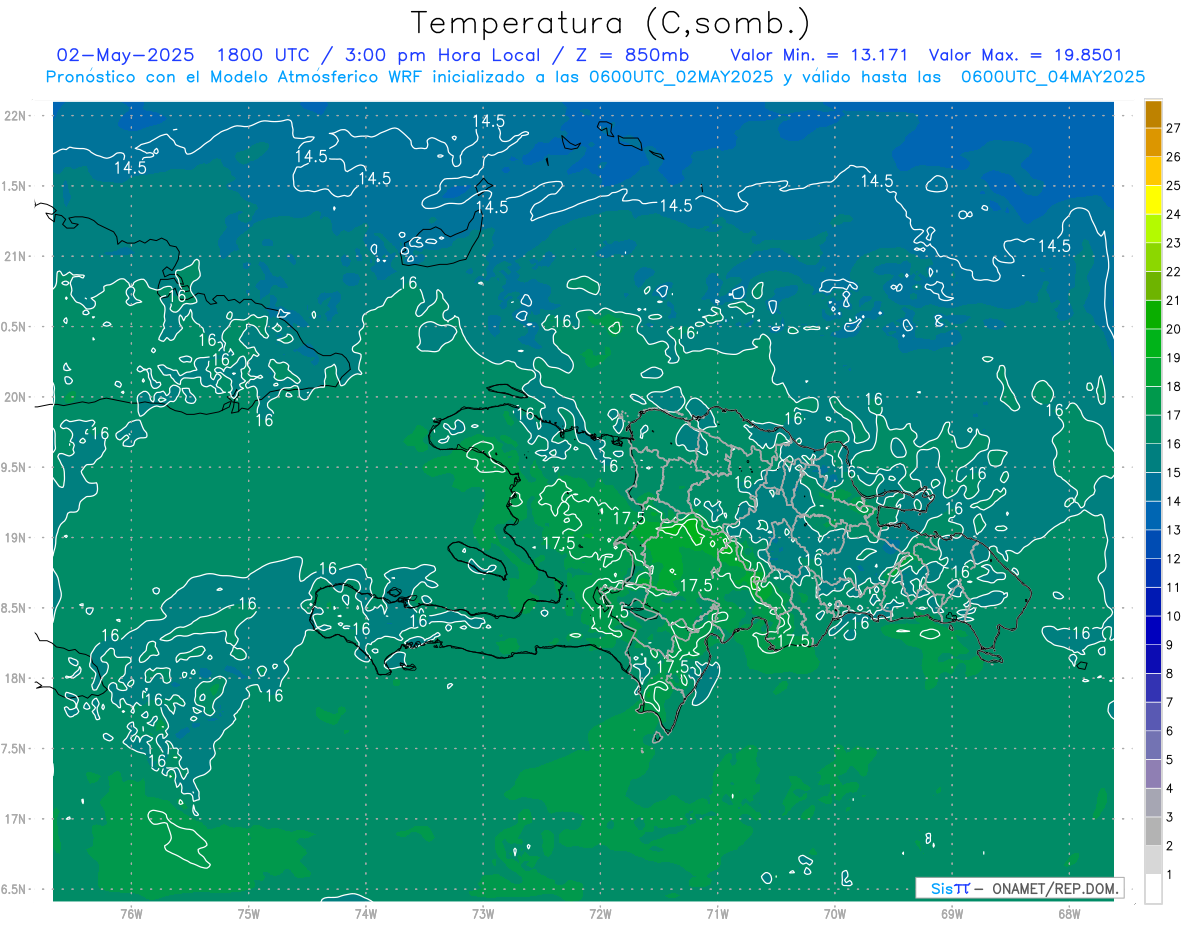This screenshot has height=927, width=1200.
Task: Click the '3:00 pm Hora Local' text
Action: pyautogui.click(x=445, y=55)
